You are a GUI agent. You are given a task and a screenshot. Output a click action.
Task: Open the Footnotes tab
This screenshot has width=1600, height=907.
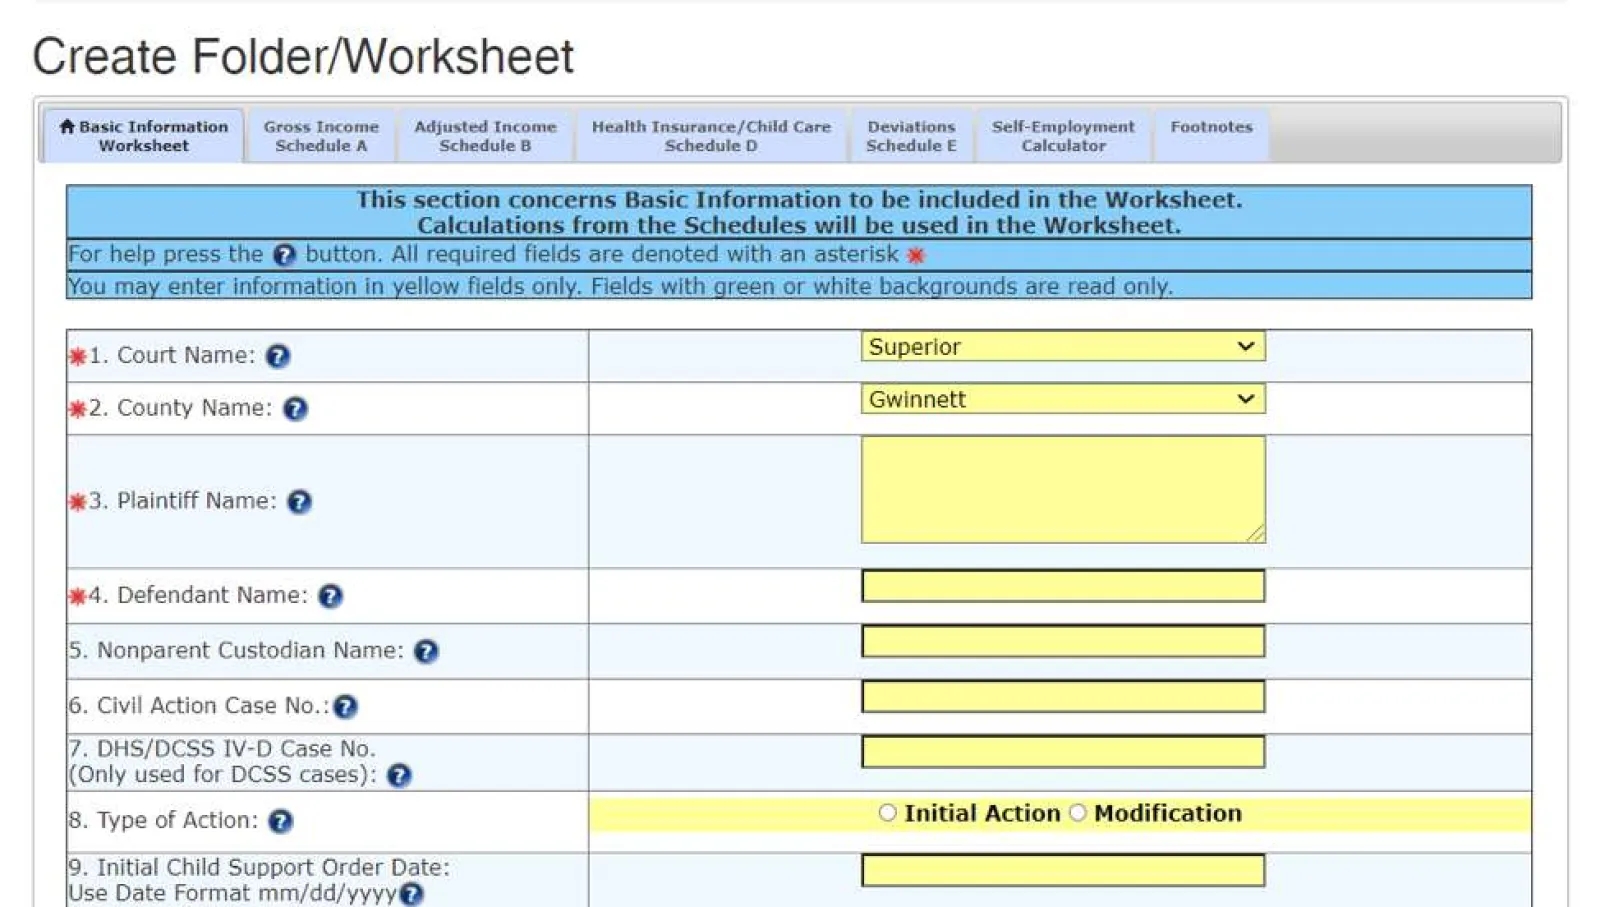1210,127
